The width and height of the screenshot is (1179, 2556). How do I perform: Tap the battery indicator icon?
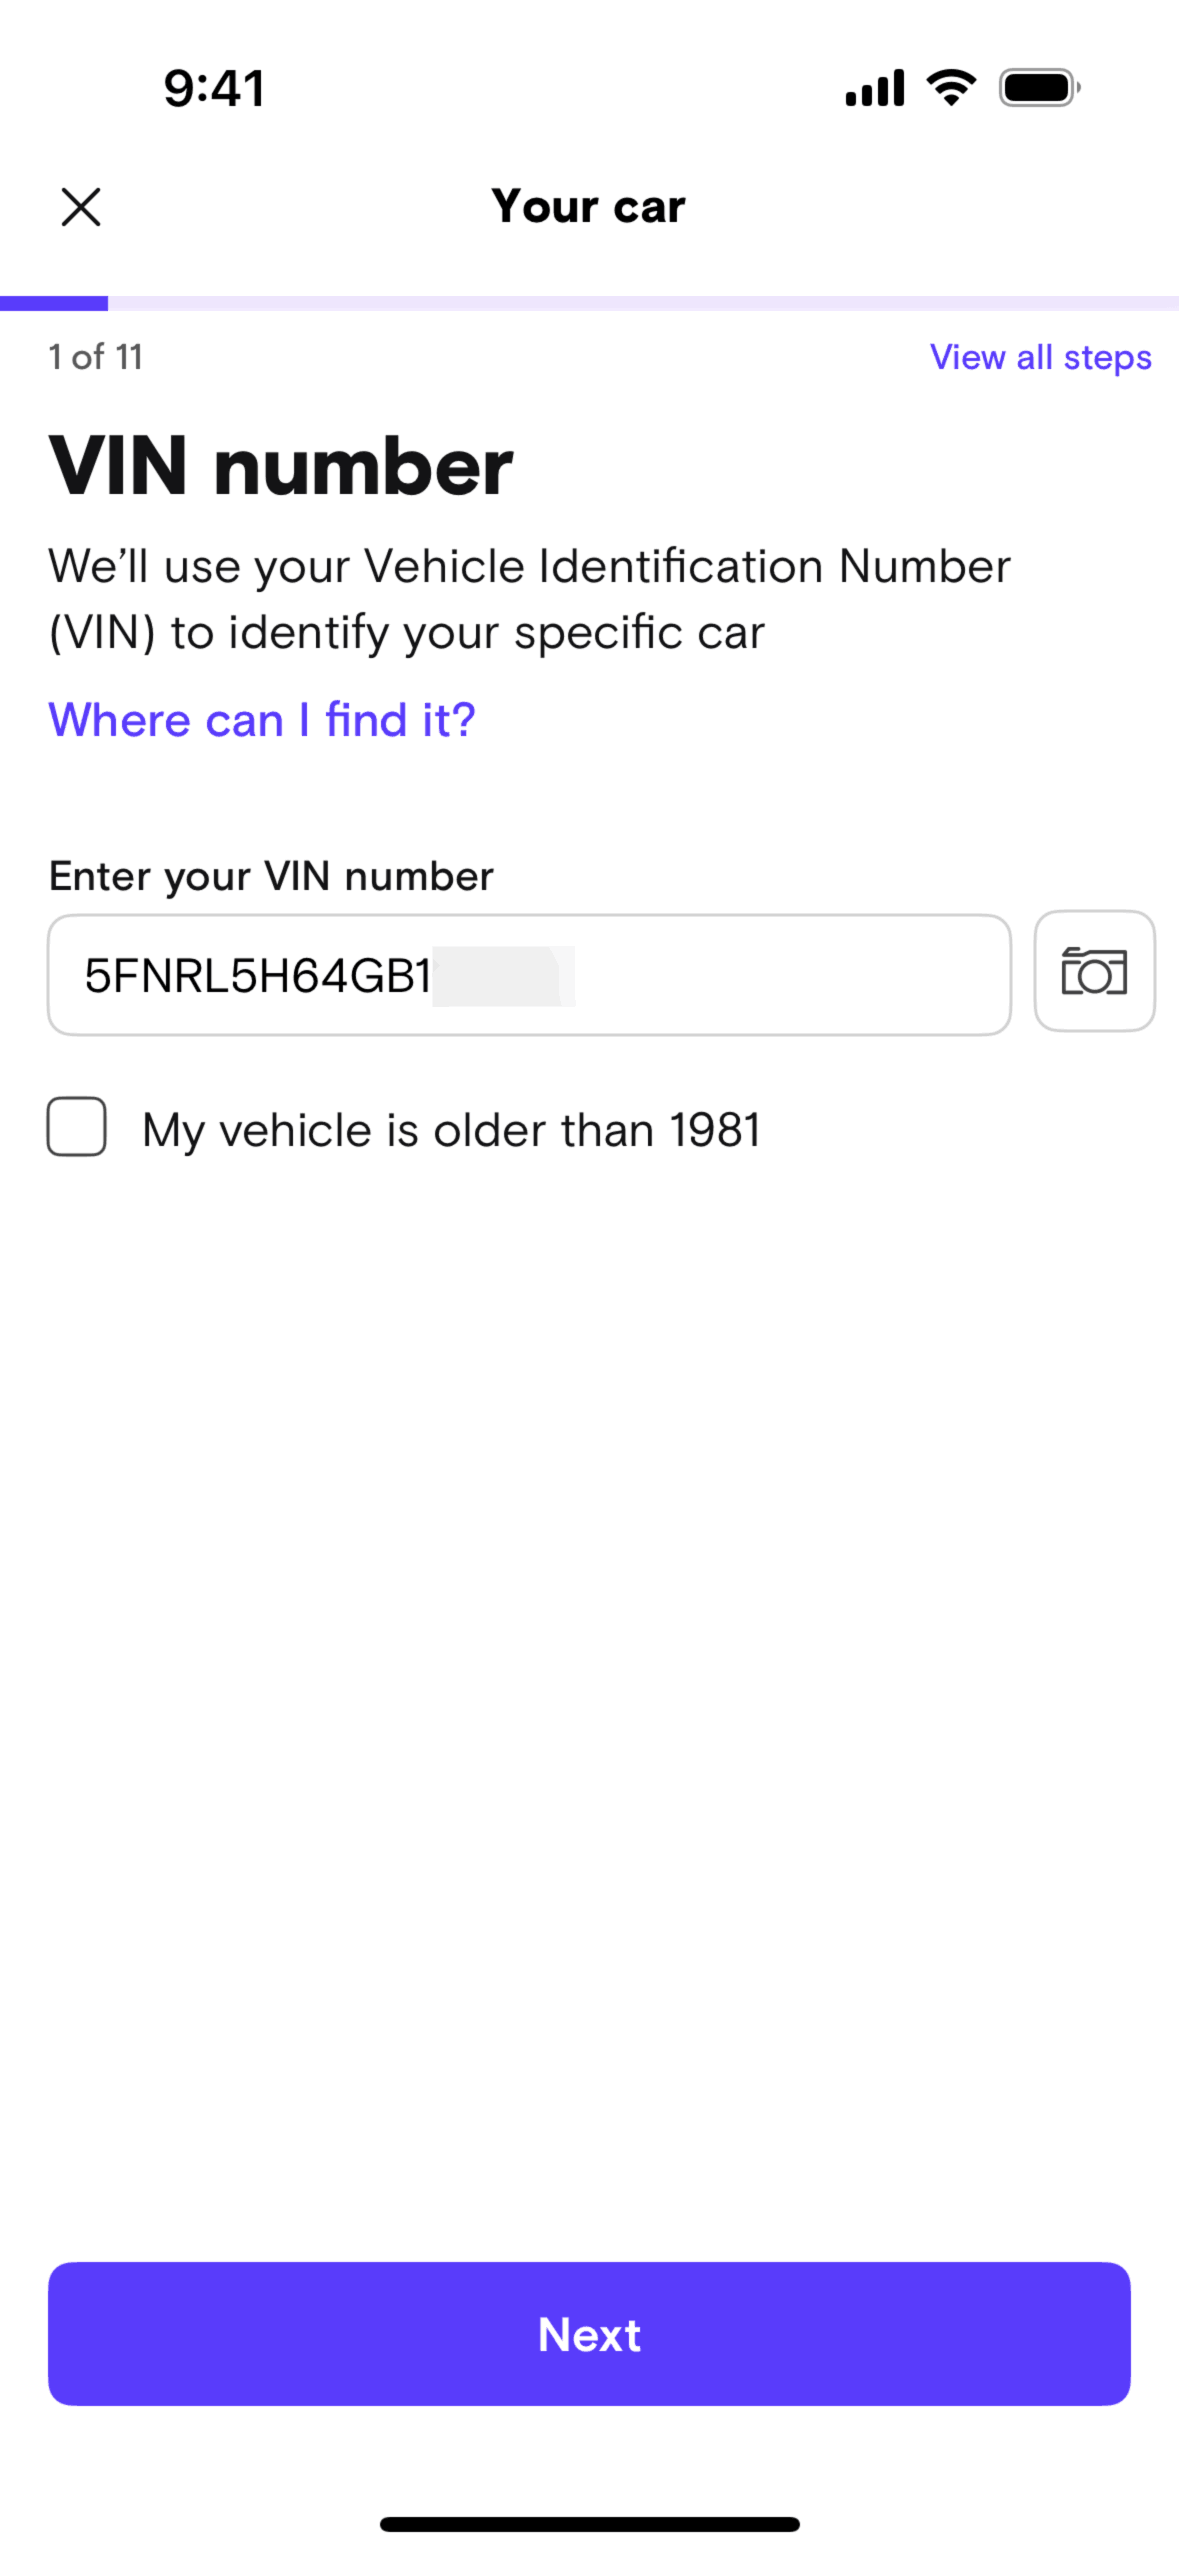click(x=1039, y=88)
